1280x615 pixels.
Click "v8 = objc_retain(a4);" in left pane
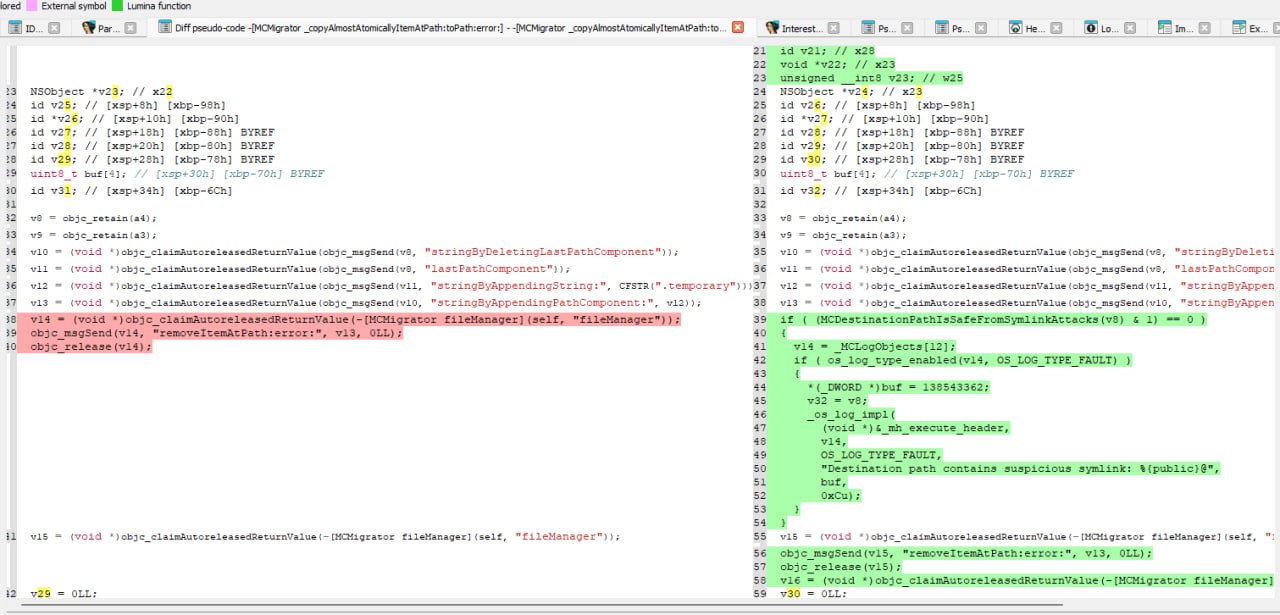click(94, 218)
